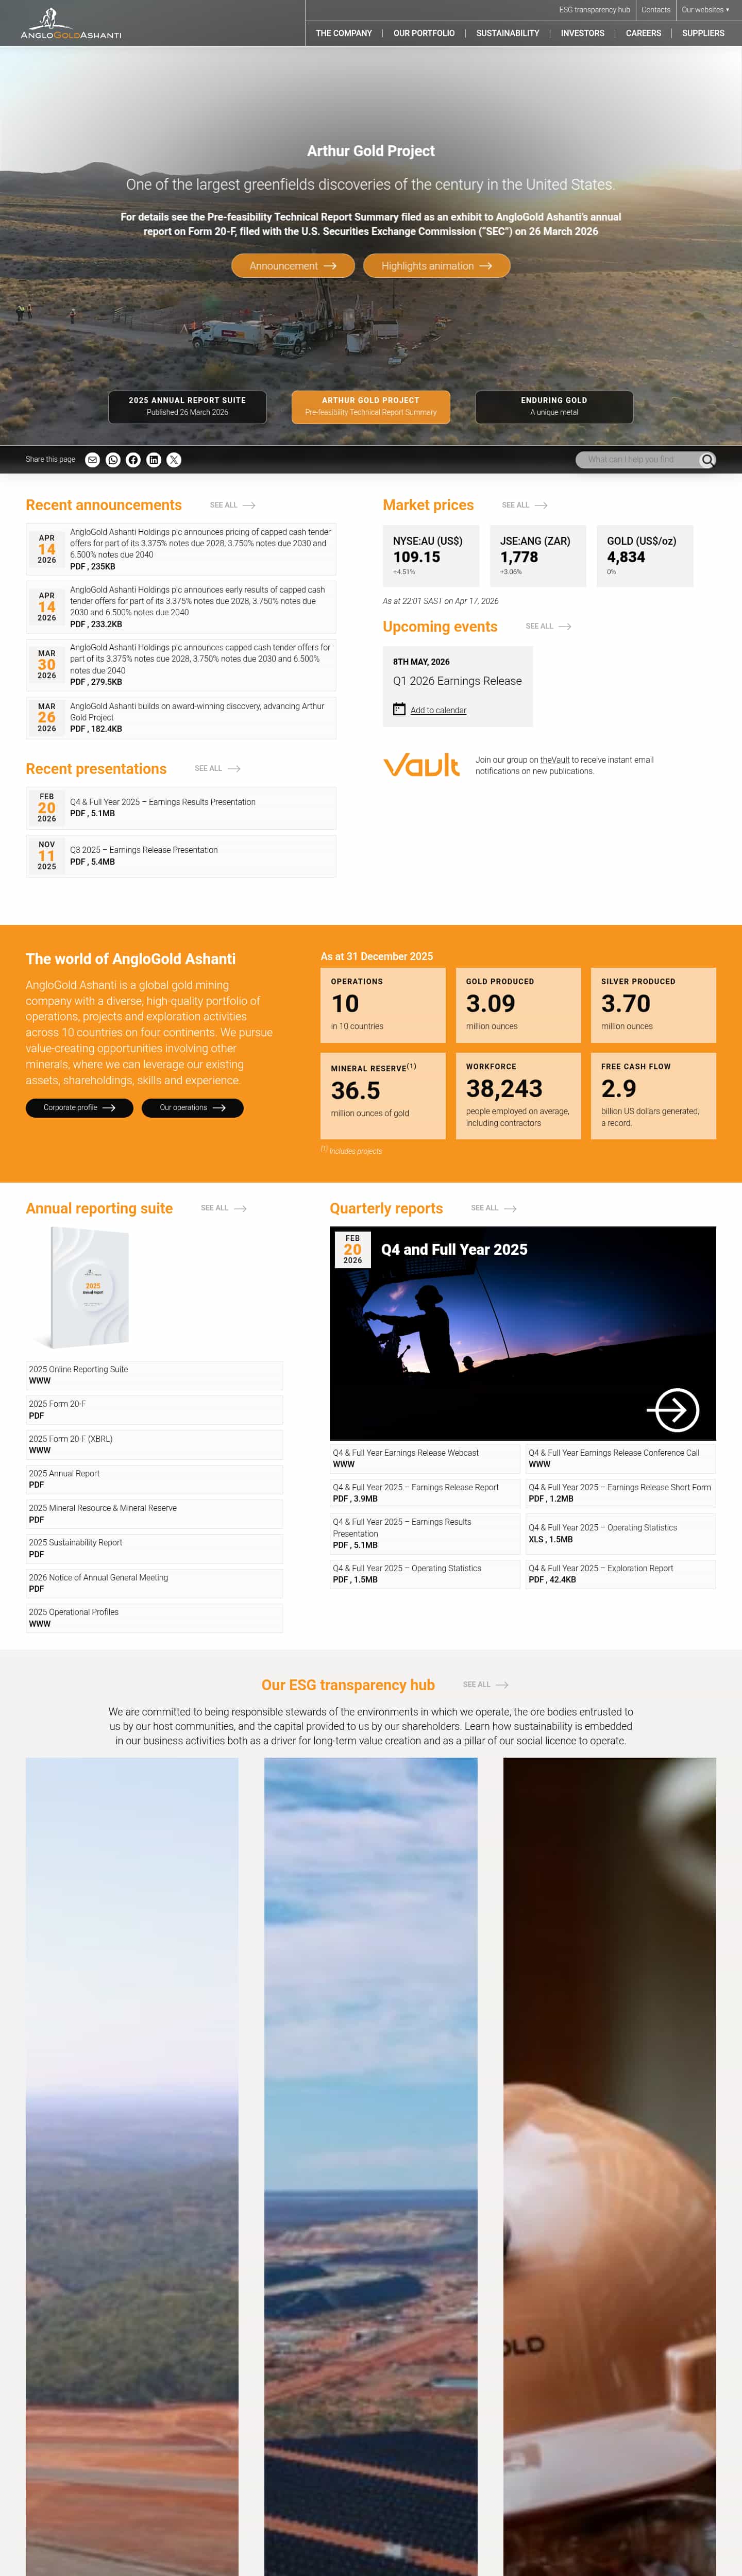Open Mar 26 award-winning discovery announcement
This screenshot has height=2576, width=742.
[181, 718]
